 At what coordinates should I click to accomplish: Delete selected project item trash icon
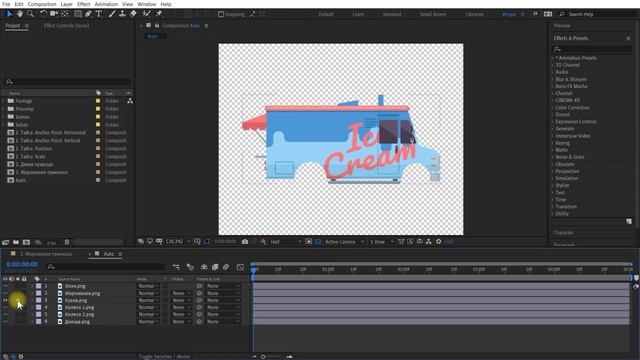coord(67,242)
